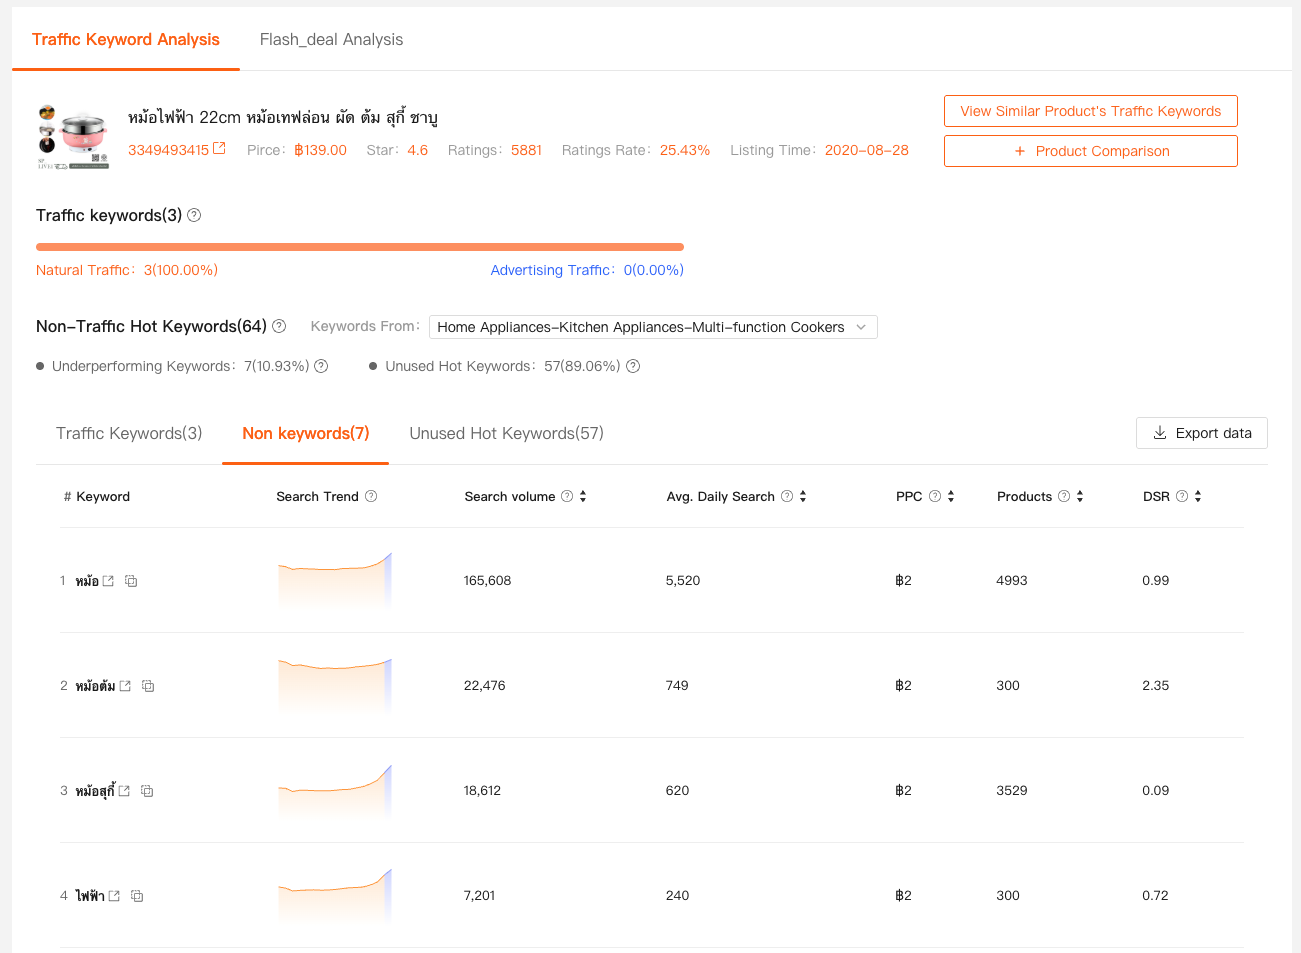The height and width of the screenshot is (953, 1301).
Task: Click the rice cooker product thumbnail
Action: click(x=73, y=137)
